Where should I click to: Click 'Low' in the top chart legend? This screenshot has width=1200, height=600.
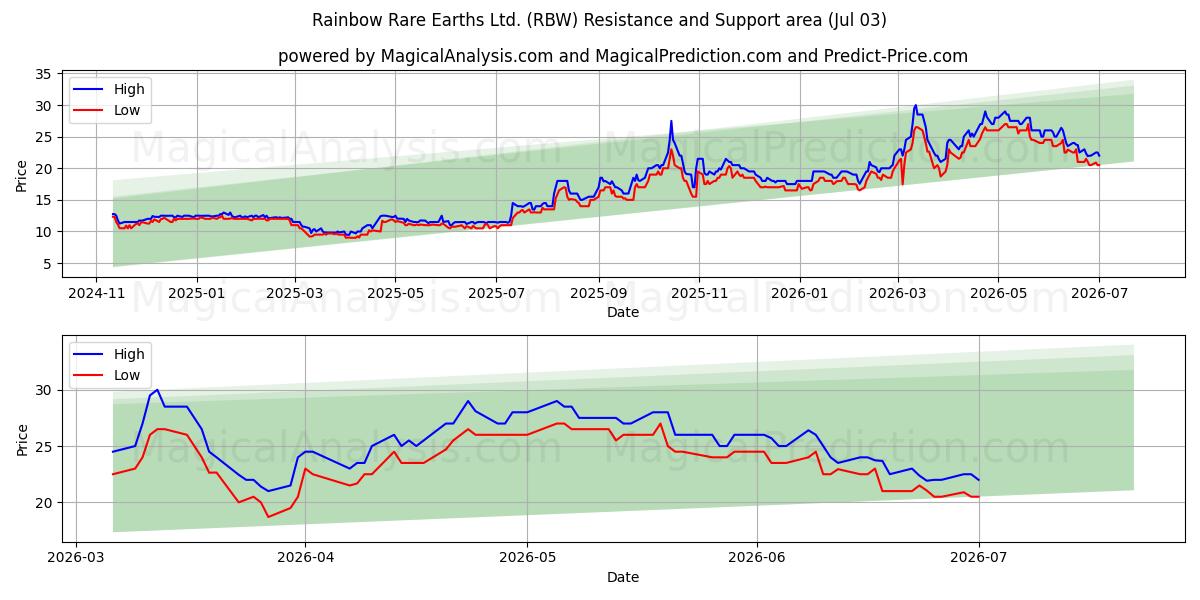(x=127, y=111)
